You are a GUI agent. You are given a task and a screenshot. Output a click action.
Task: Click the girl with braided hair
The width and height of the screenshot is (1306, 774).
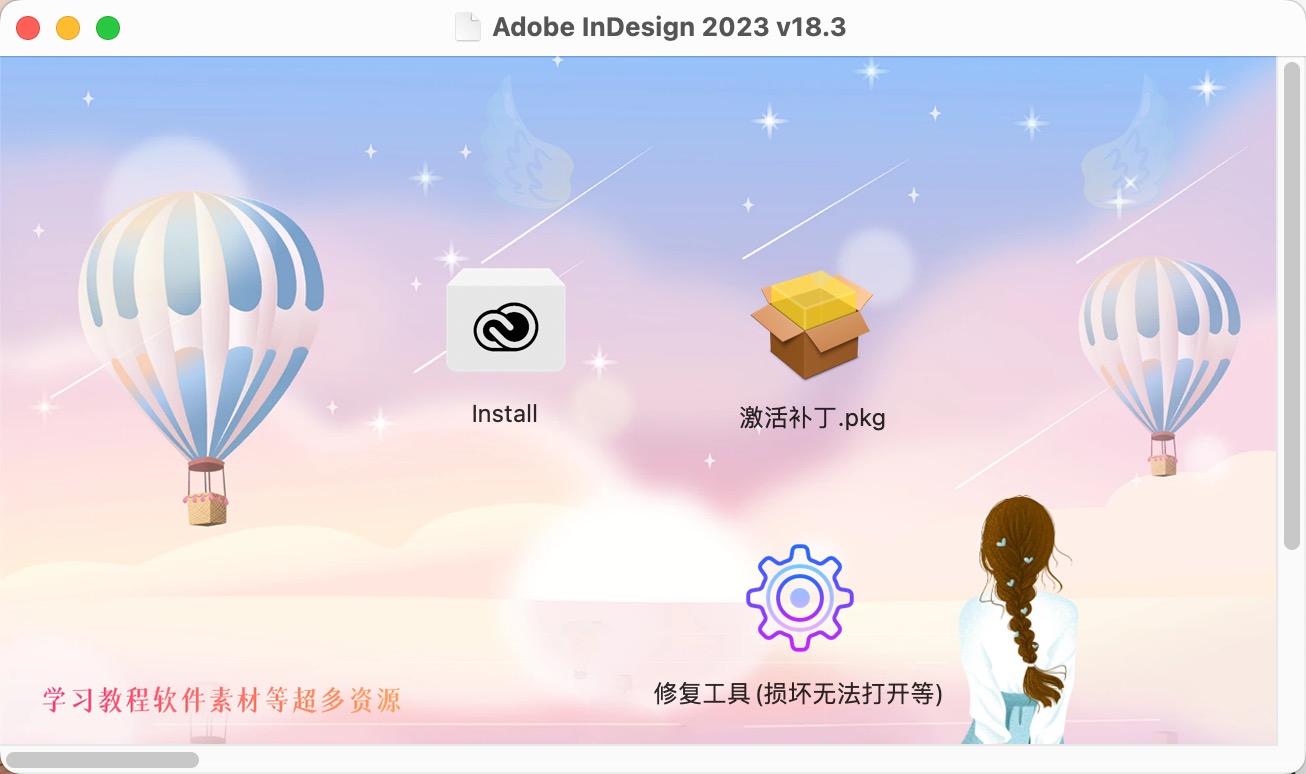click(1019, 620)
